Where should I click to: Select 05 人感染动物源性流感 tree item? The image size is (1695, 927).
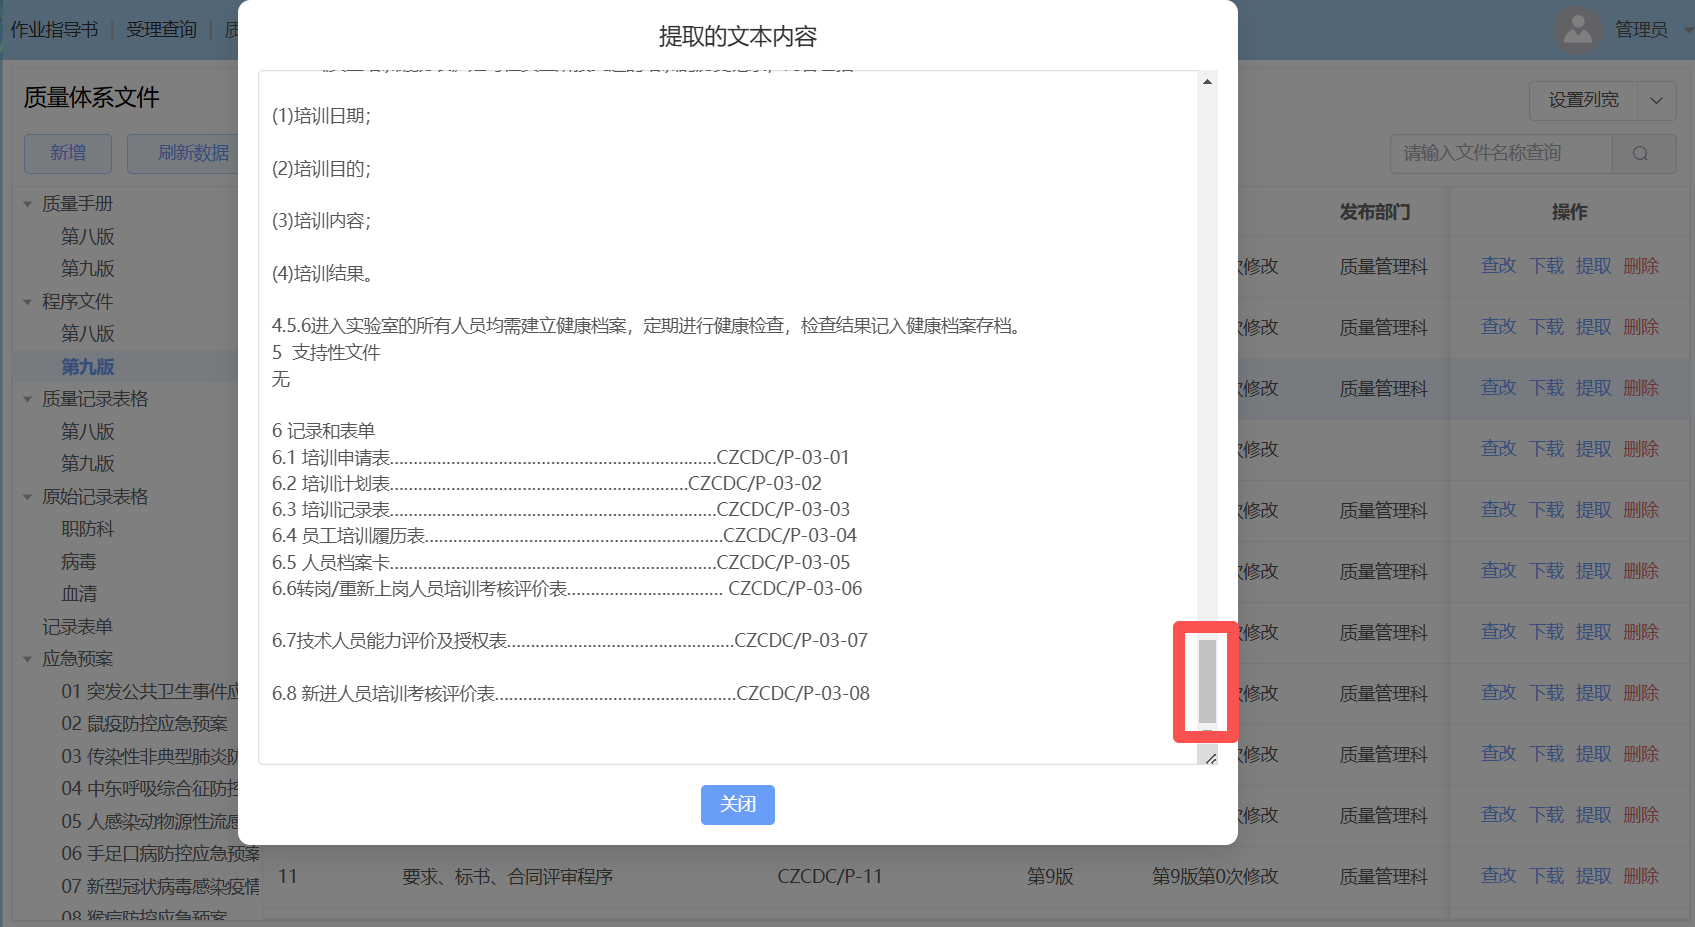[x=150, y=821]
